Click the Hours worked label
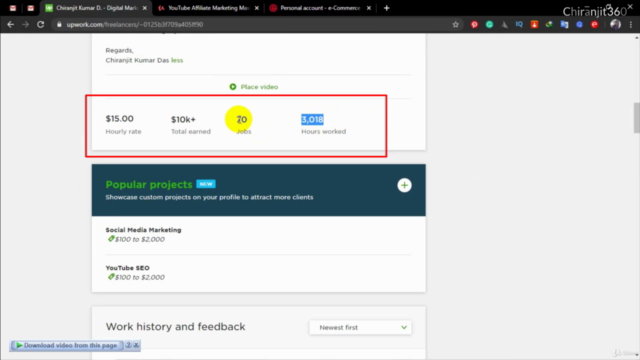 (324, 131)
